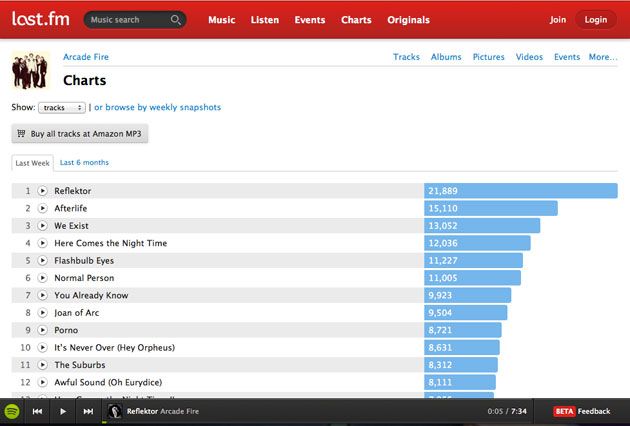Click the Arcade Fire artist thumbnail
The height and width of the screenshot is (426, 630).
[x=30, y=69]
